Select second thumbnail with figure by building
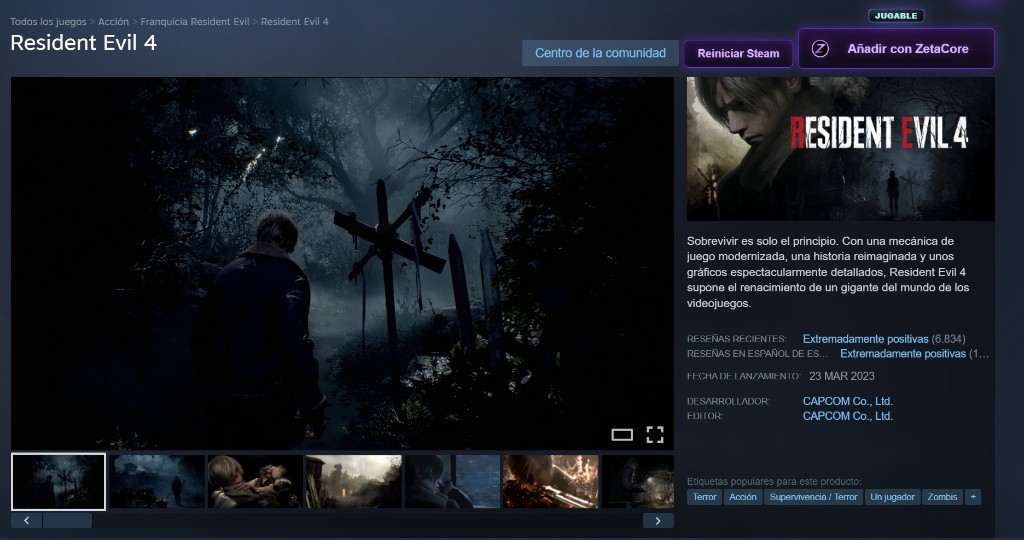1024x540 pixels. pyautogui.click(x=157, y=482)
